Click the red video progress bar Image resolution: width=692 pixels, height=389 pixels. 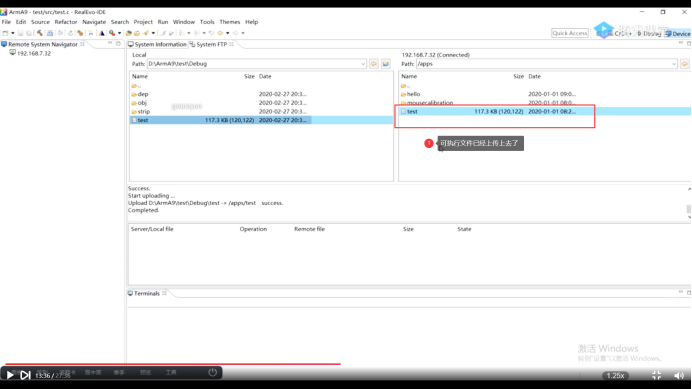tap(173, 364)
